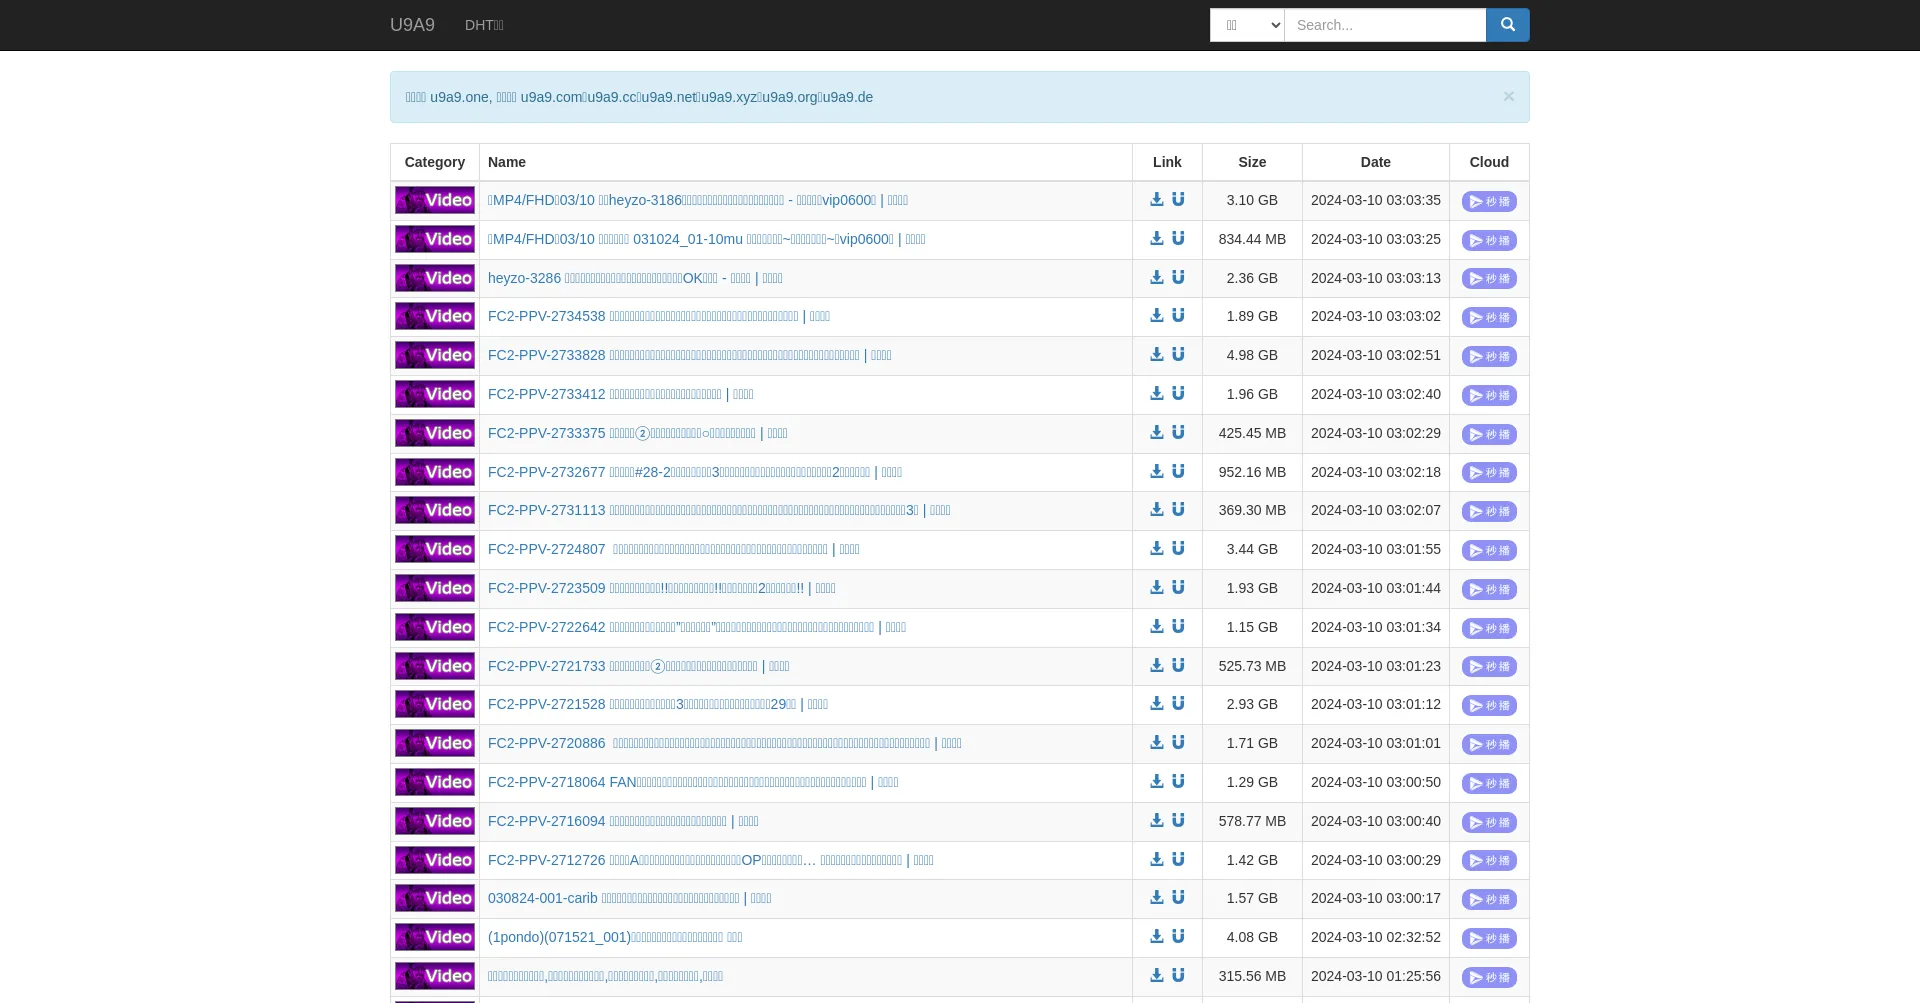Download the torrent for FC2-PPV-2733412
This screenshot has height=1003, width=1920.
(x=1156, y=394)
